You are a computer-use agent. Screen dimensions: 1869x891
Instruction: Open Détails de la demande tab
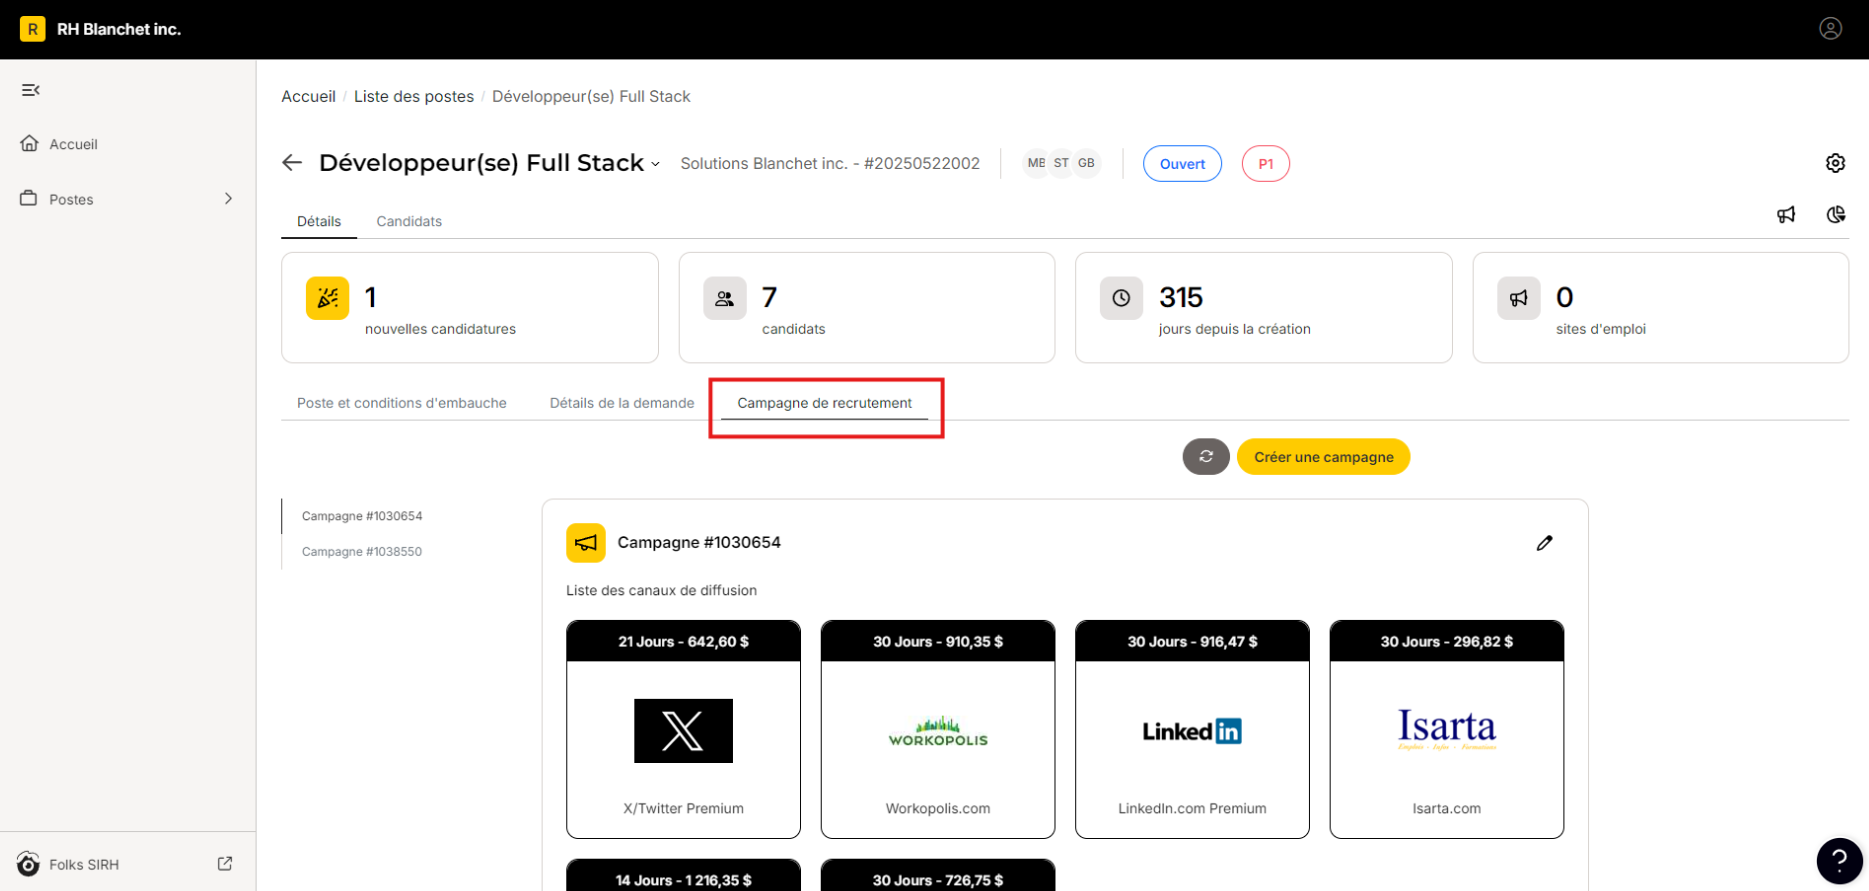click(x=622, y=403)
